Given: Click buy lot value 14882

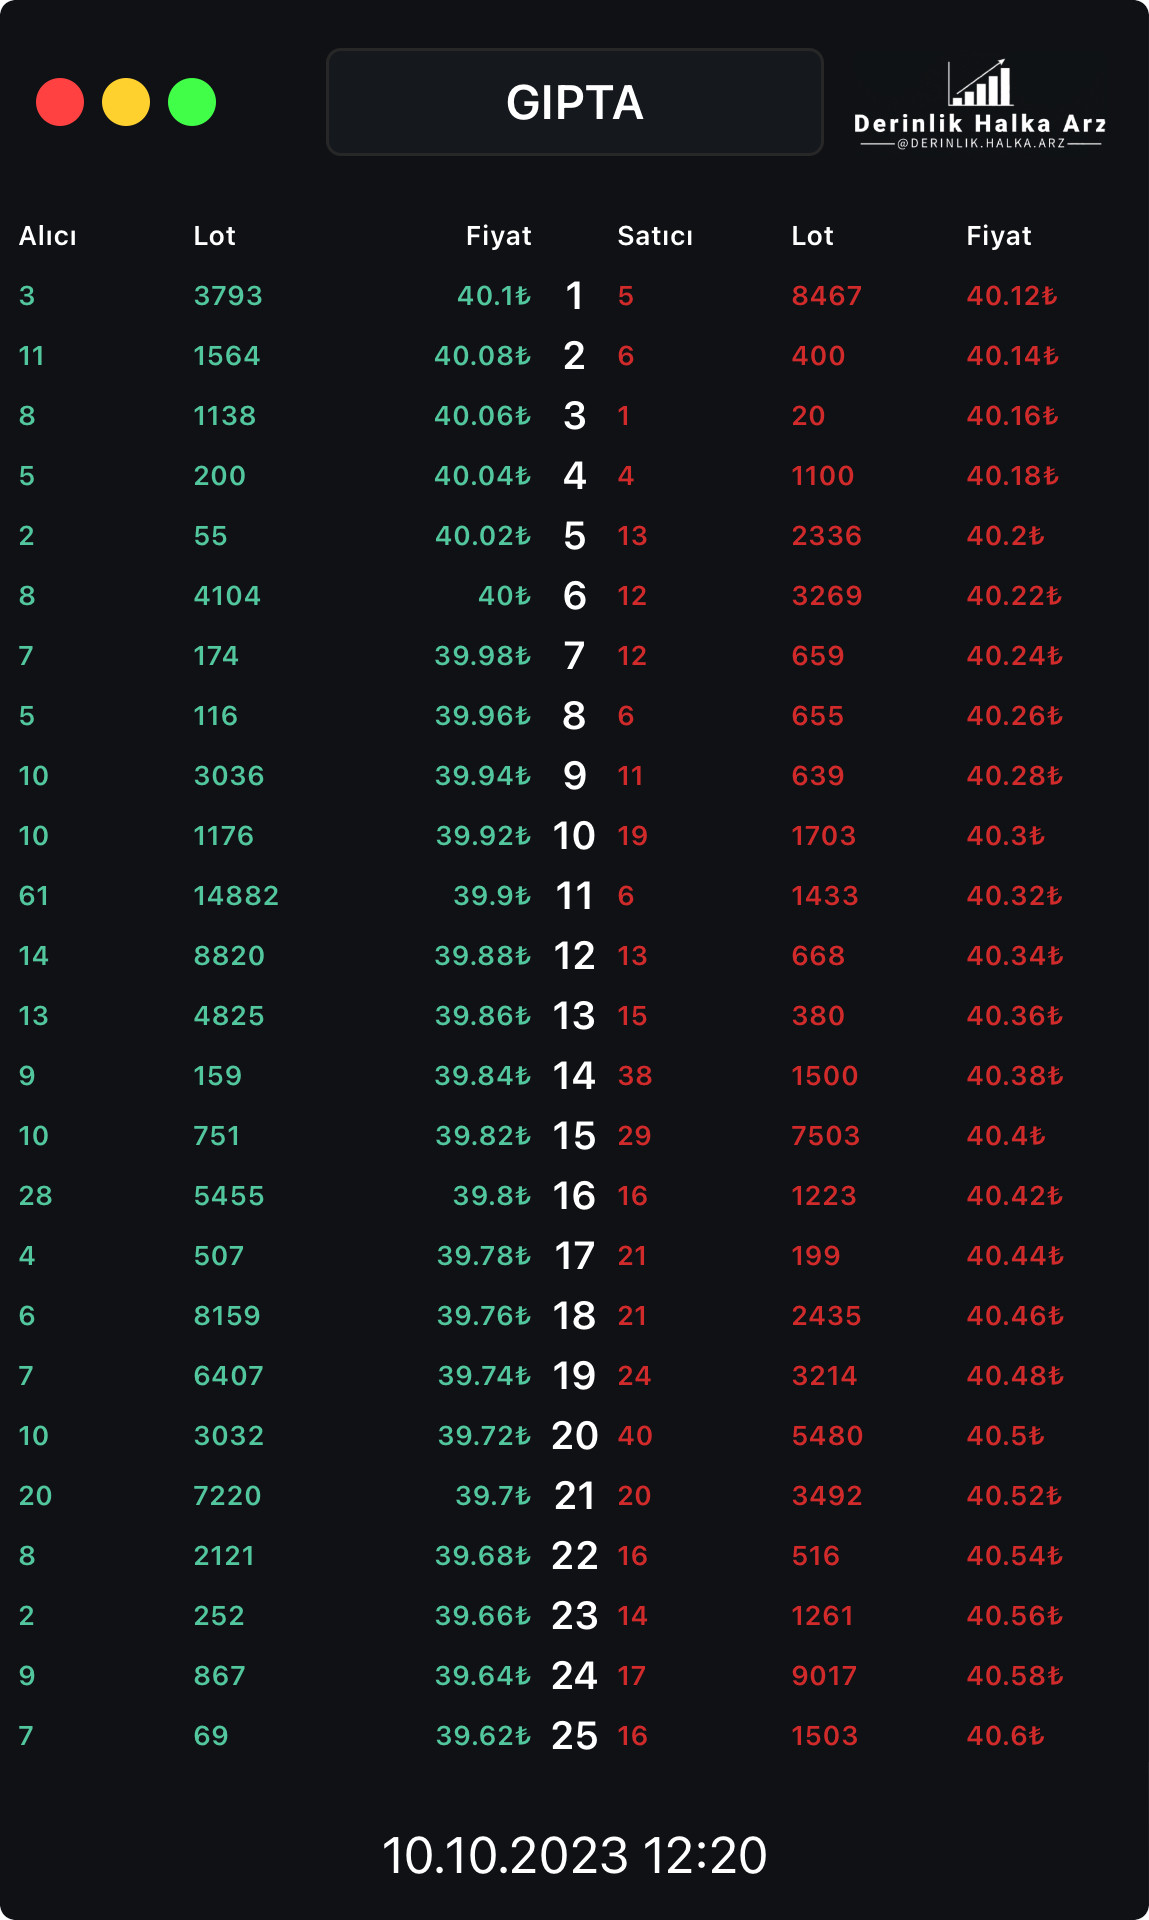Looking at the screenshot, I should click(x=236, y=896).
